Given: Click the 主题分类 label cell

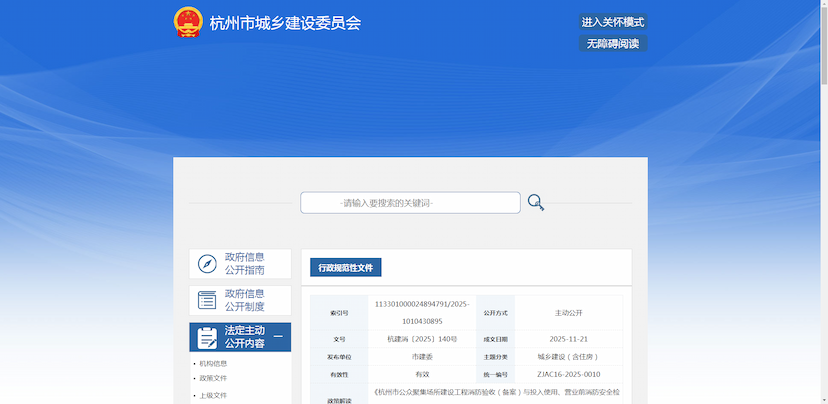Looking at the screenshot, I should (x=495, y=356).
